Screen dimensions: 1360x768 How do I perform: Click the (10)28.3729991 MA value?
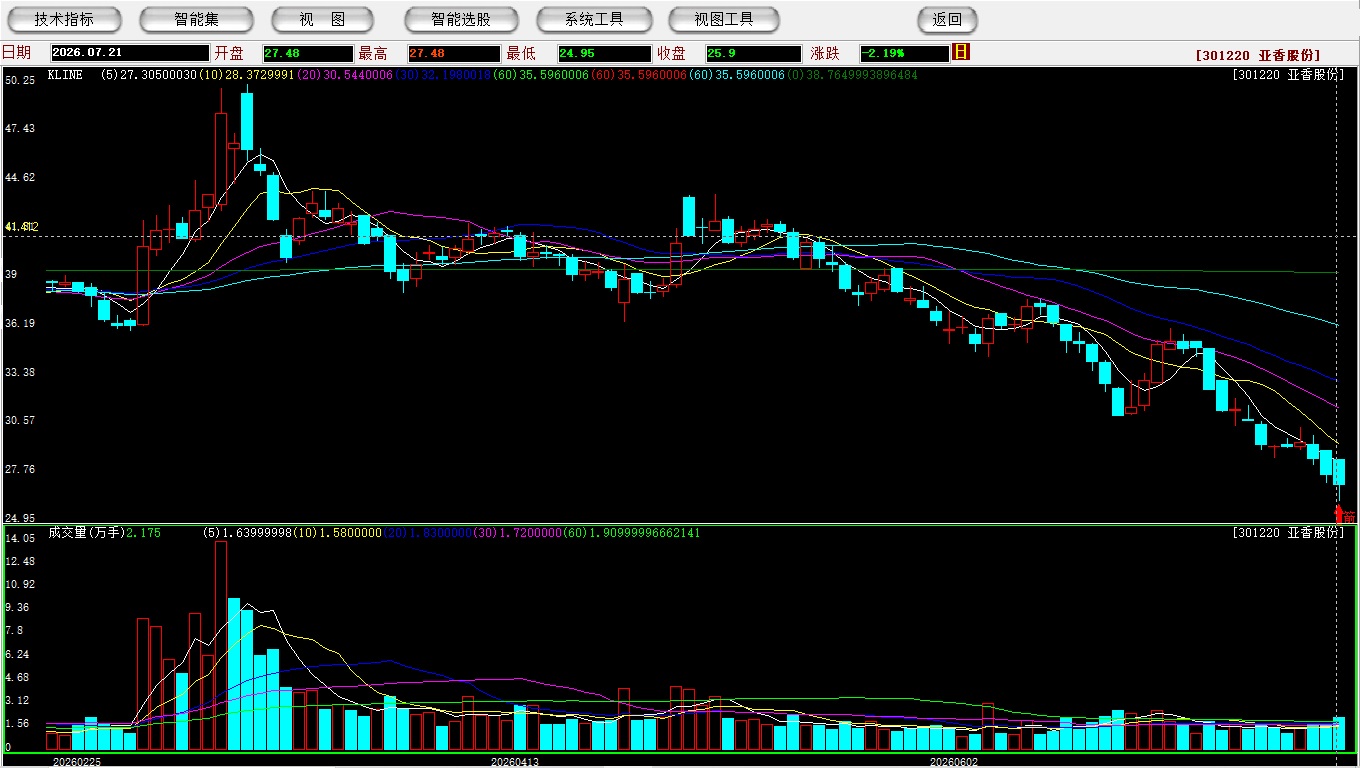[x=246, y=75]
